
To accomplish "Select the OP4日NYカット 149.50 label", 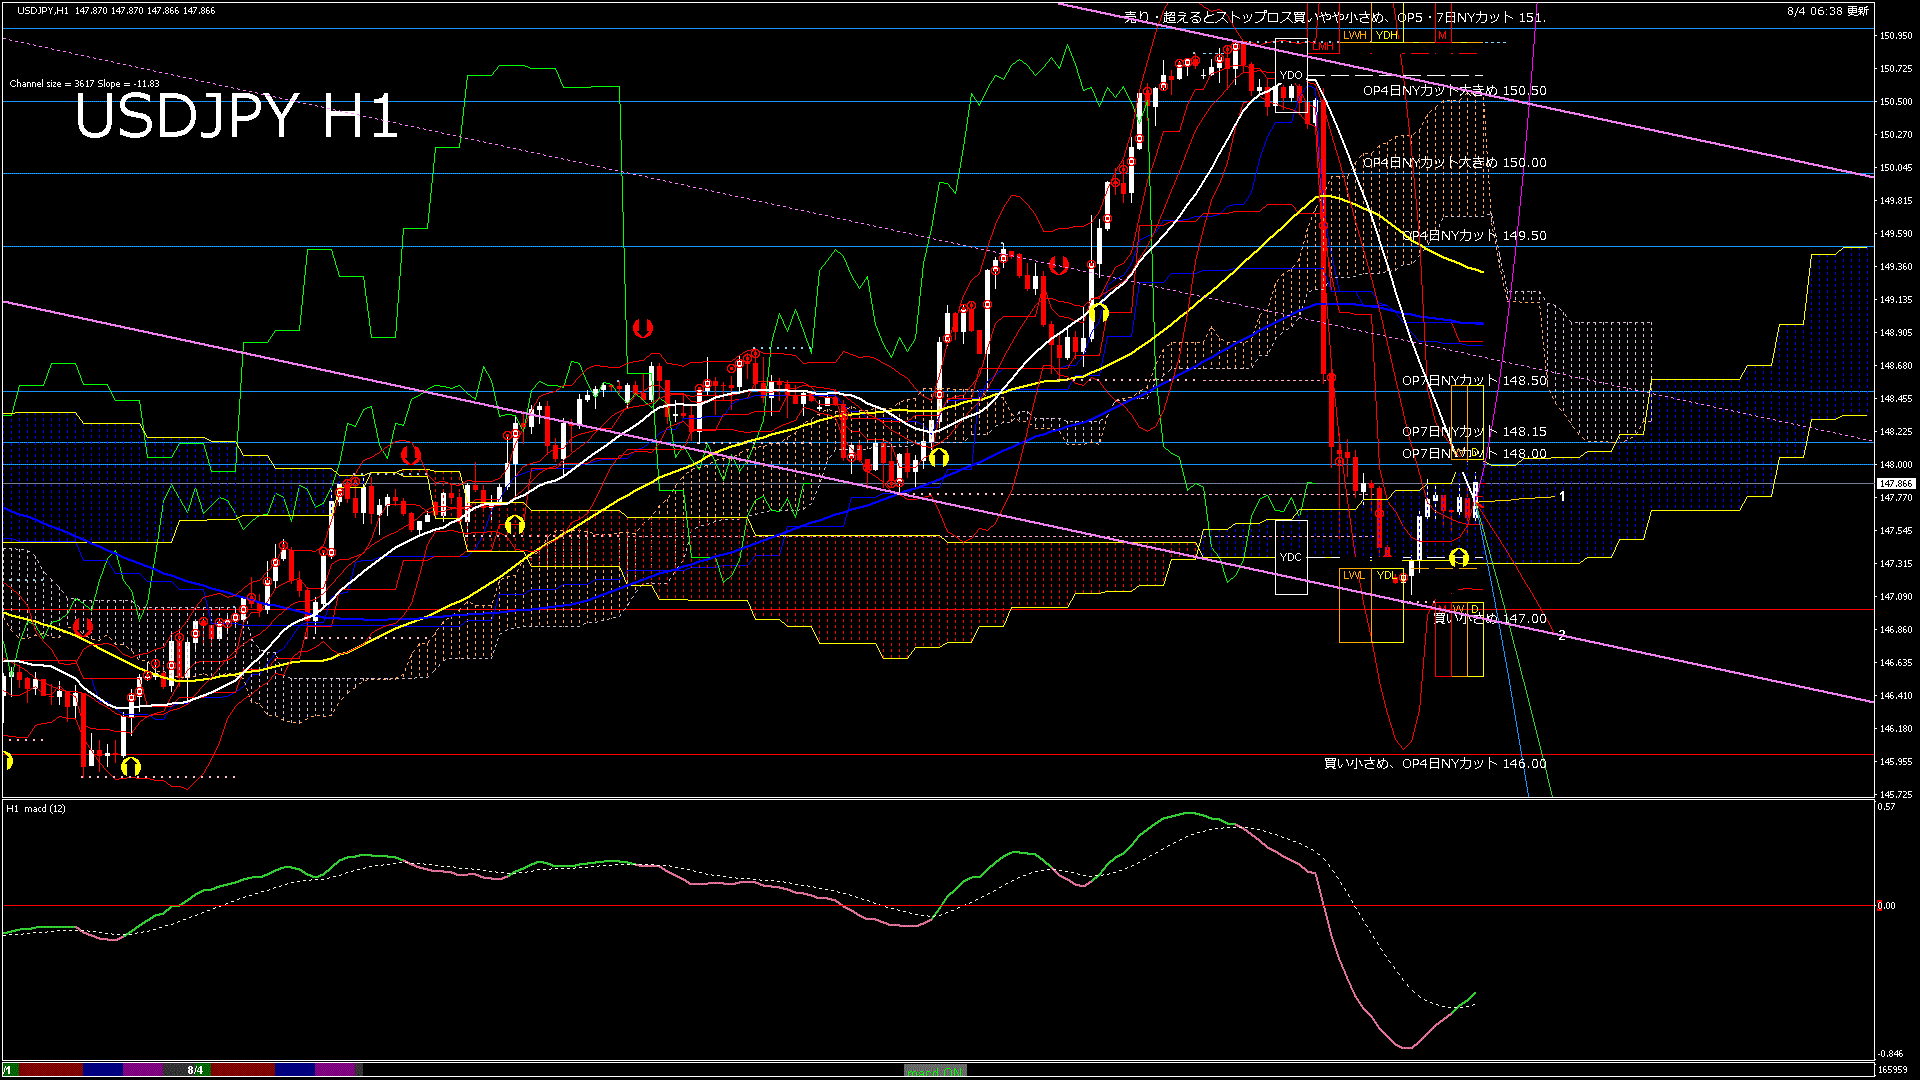I will [x=1474, y=236].
